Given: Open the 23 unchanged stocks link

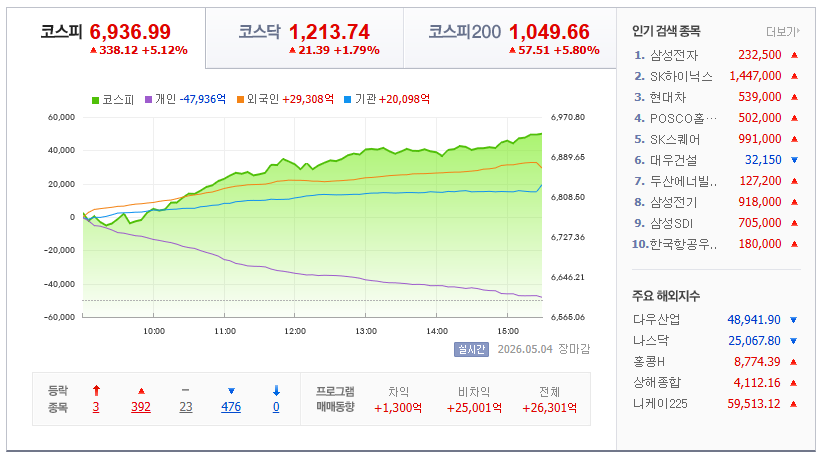Looking at the screenshot, I should 186,407.
